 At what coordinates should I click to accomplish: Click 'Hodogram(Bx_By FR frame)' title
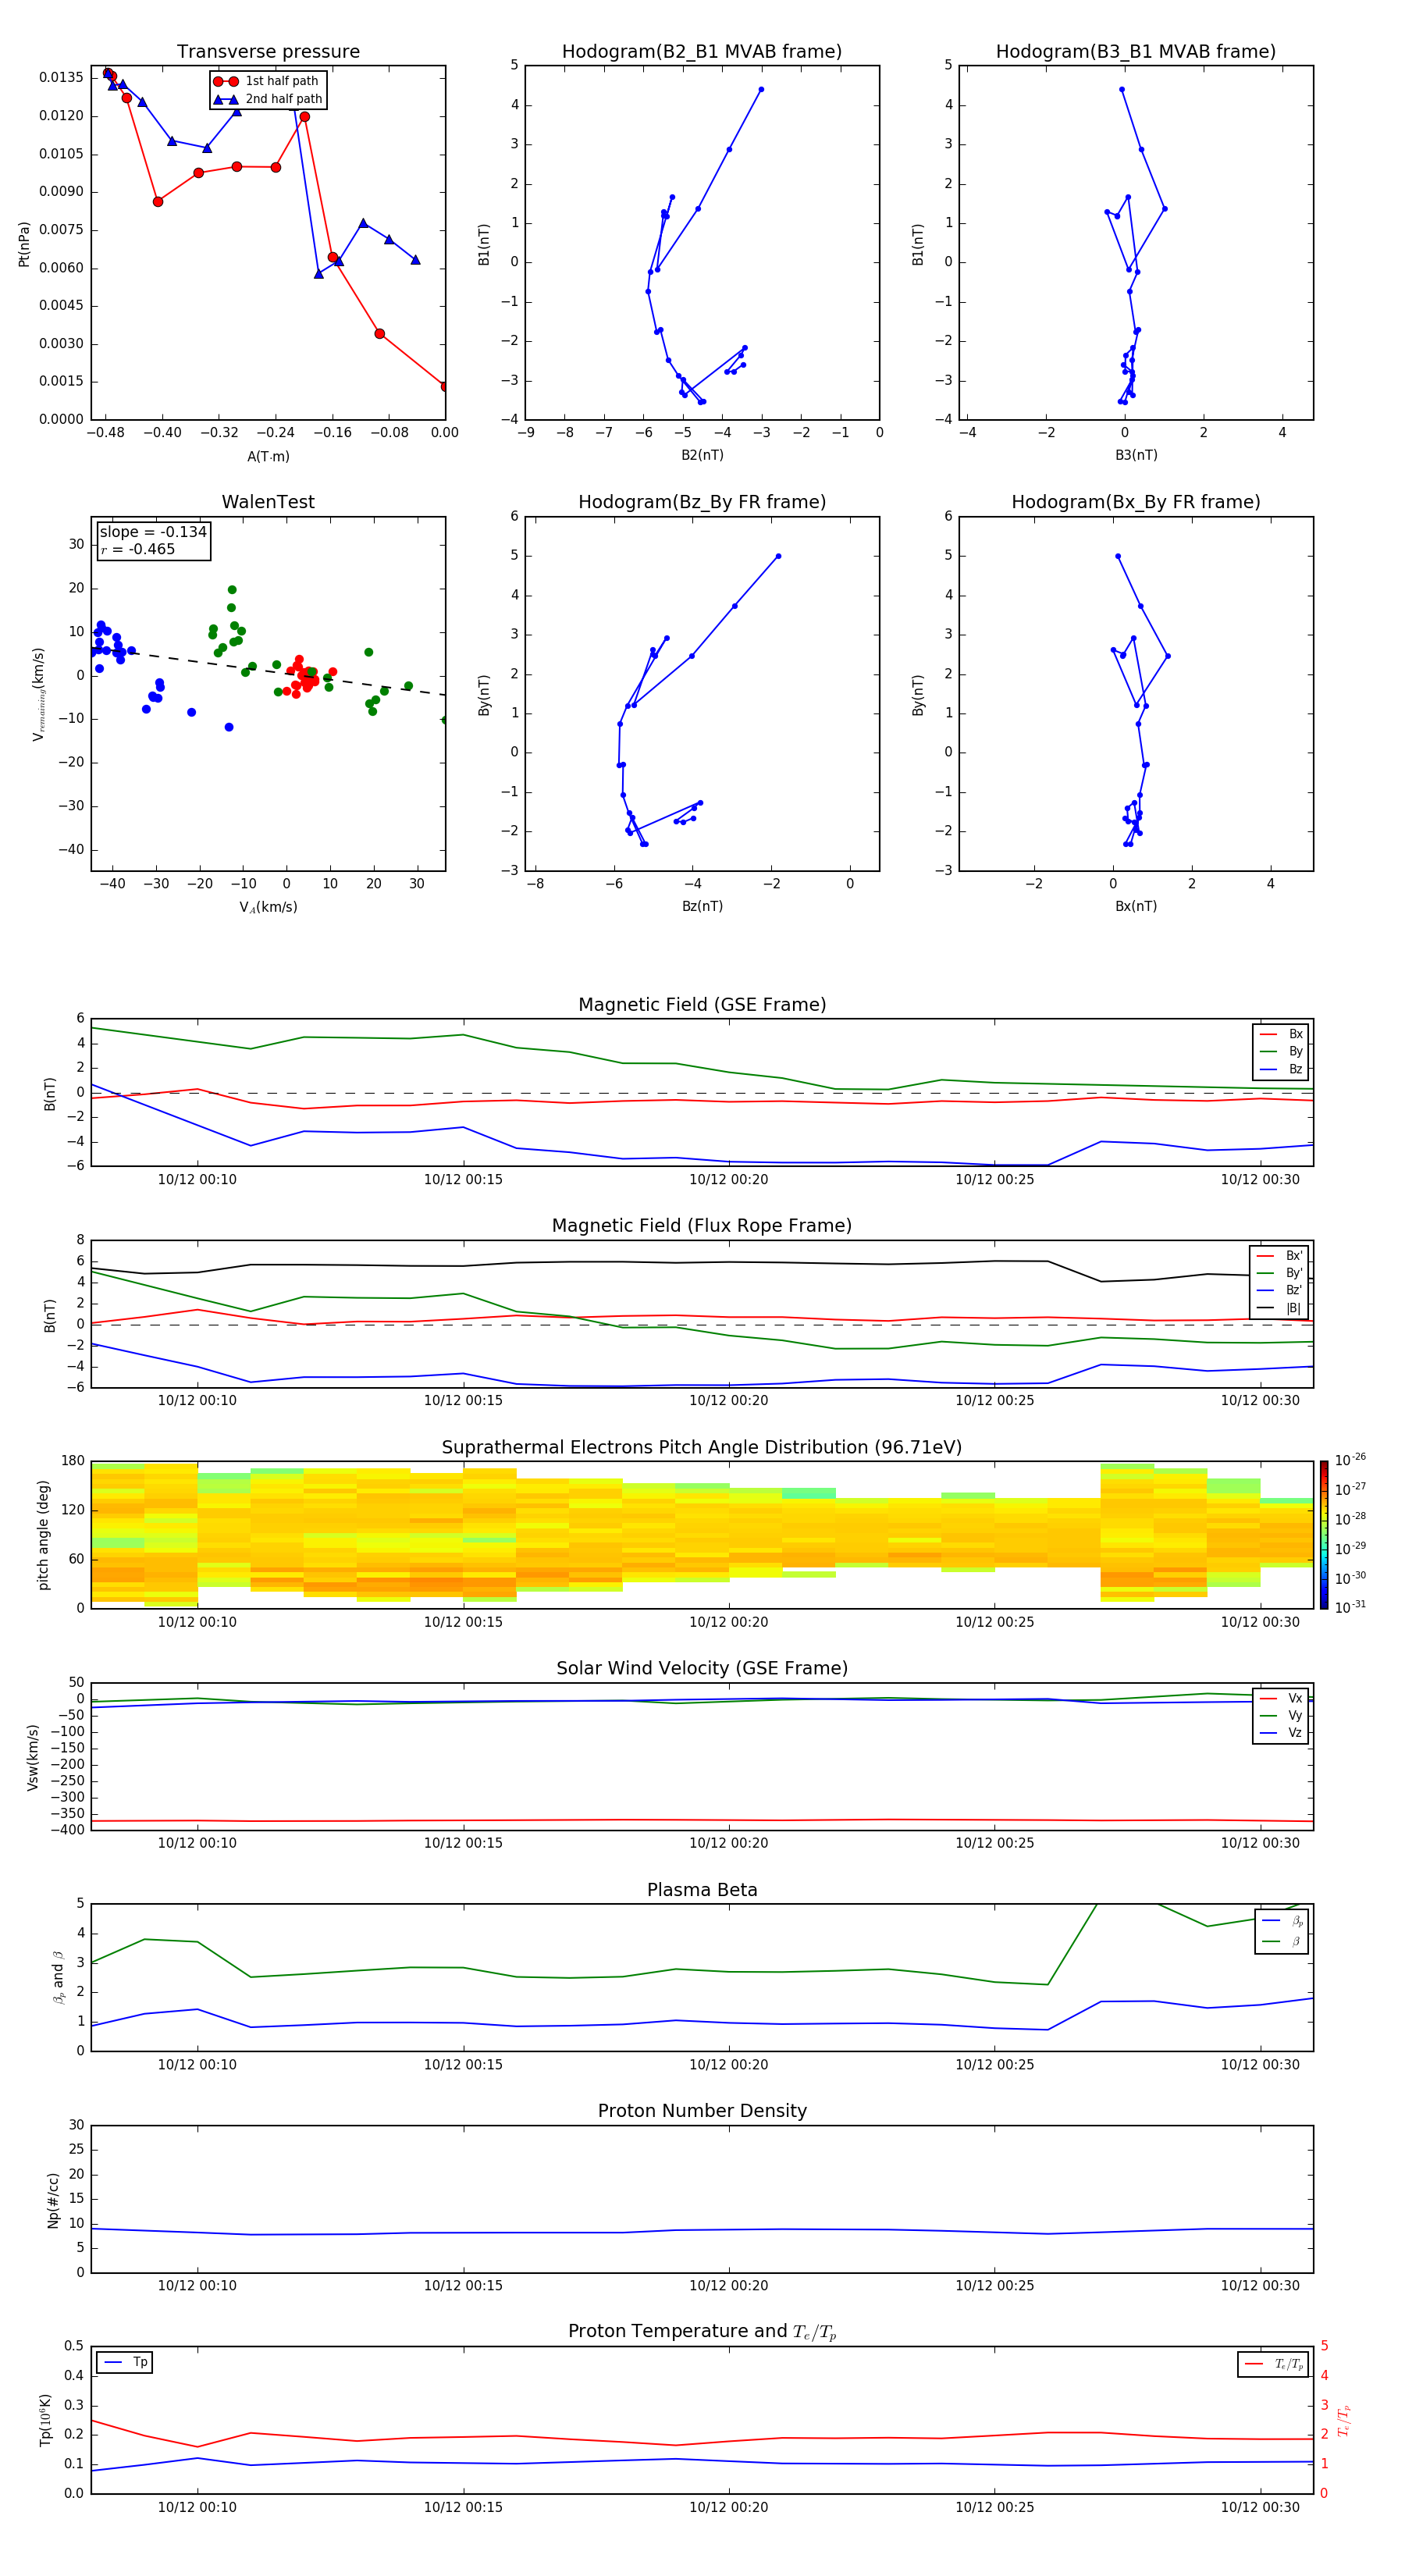[x=1136, y=502]
